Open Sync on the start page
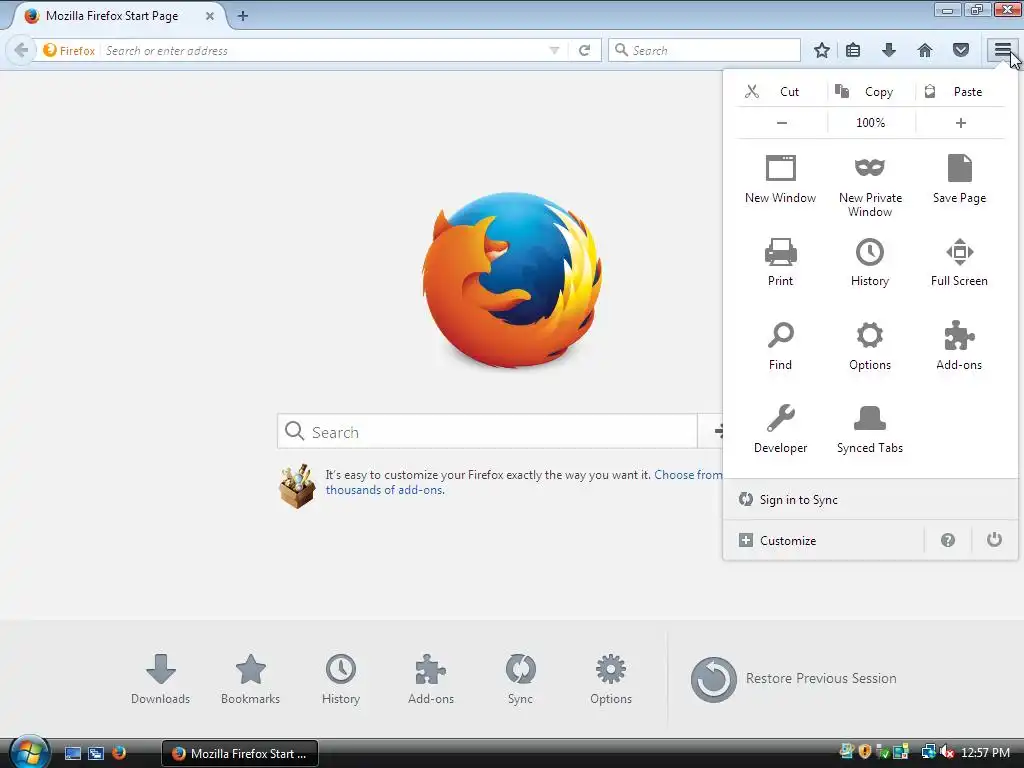This screenshot has width=1024, height=768. point(520,679)
